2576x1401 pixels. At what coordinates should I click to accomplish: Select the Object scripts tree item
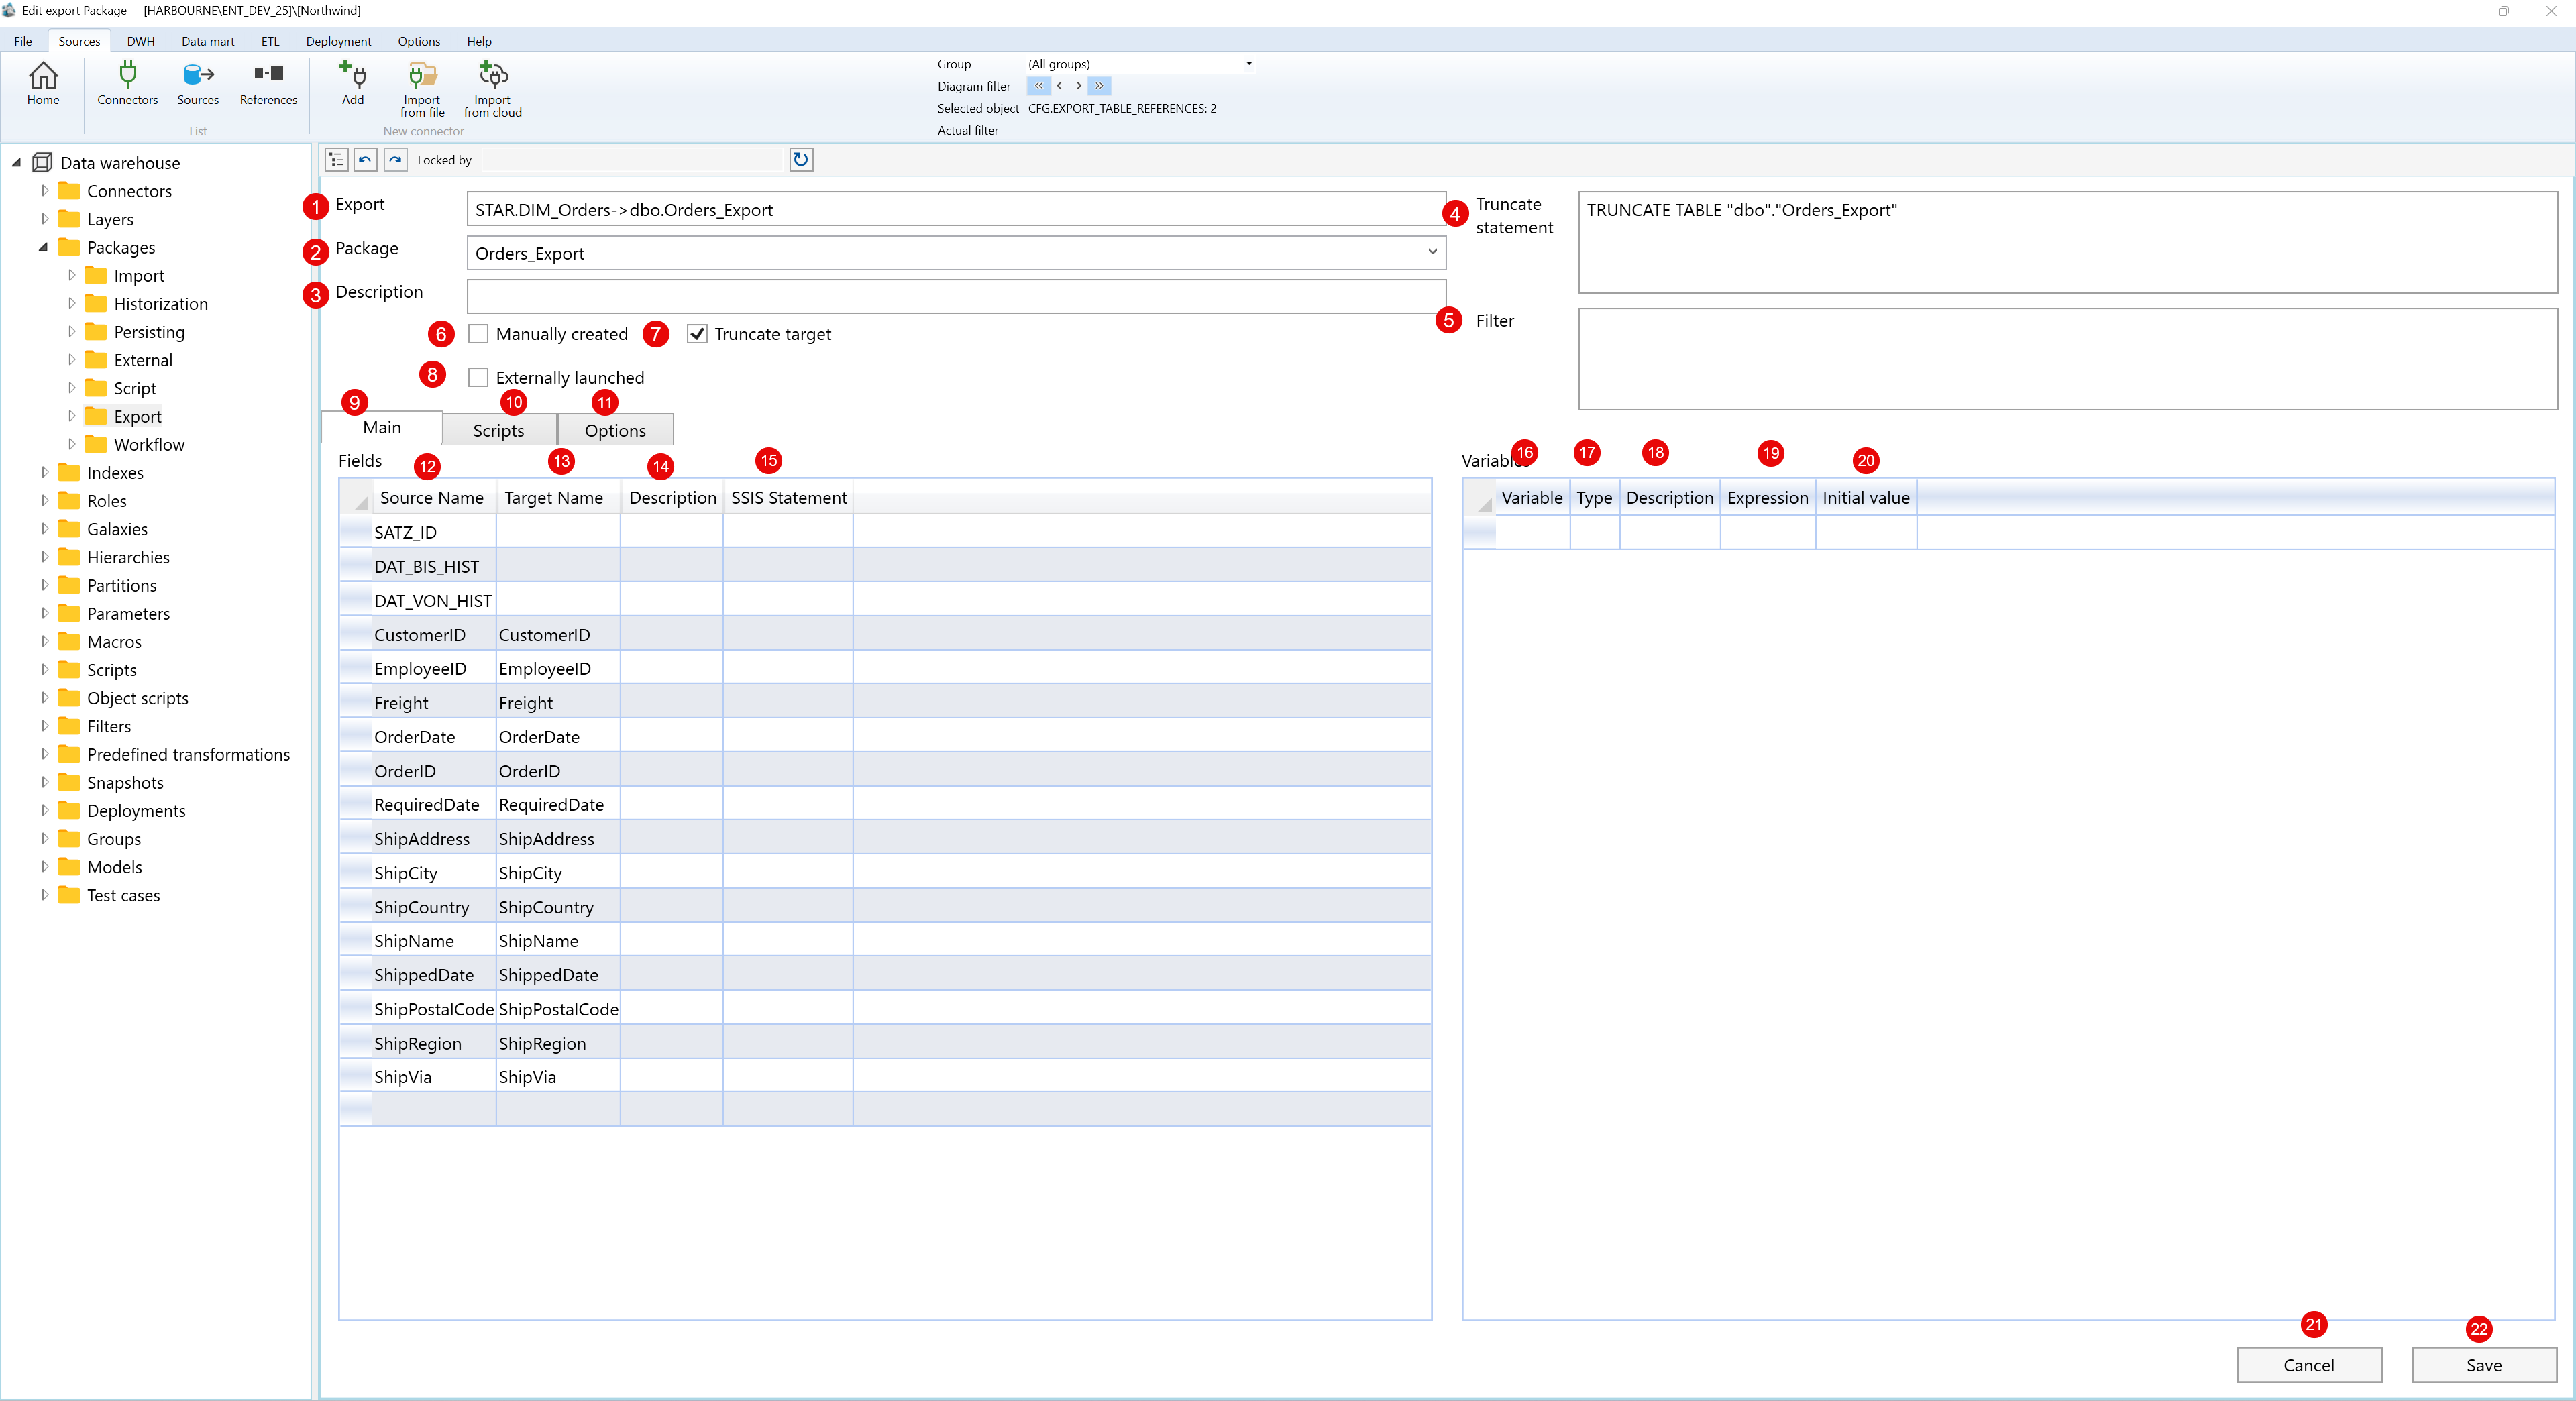point(137,698)
